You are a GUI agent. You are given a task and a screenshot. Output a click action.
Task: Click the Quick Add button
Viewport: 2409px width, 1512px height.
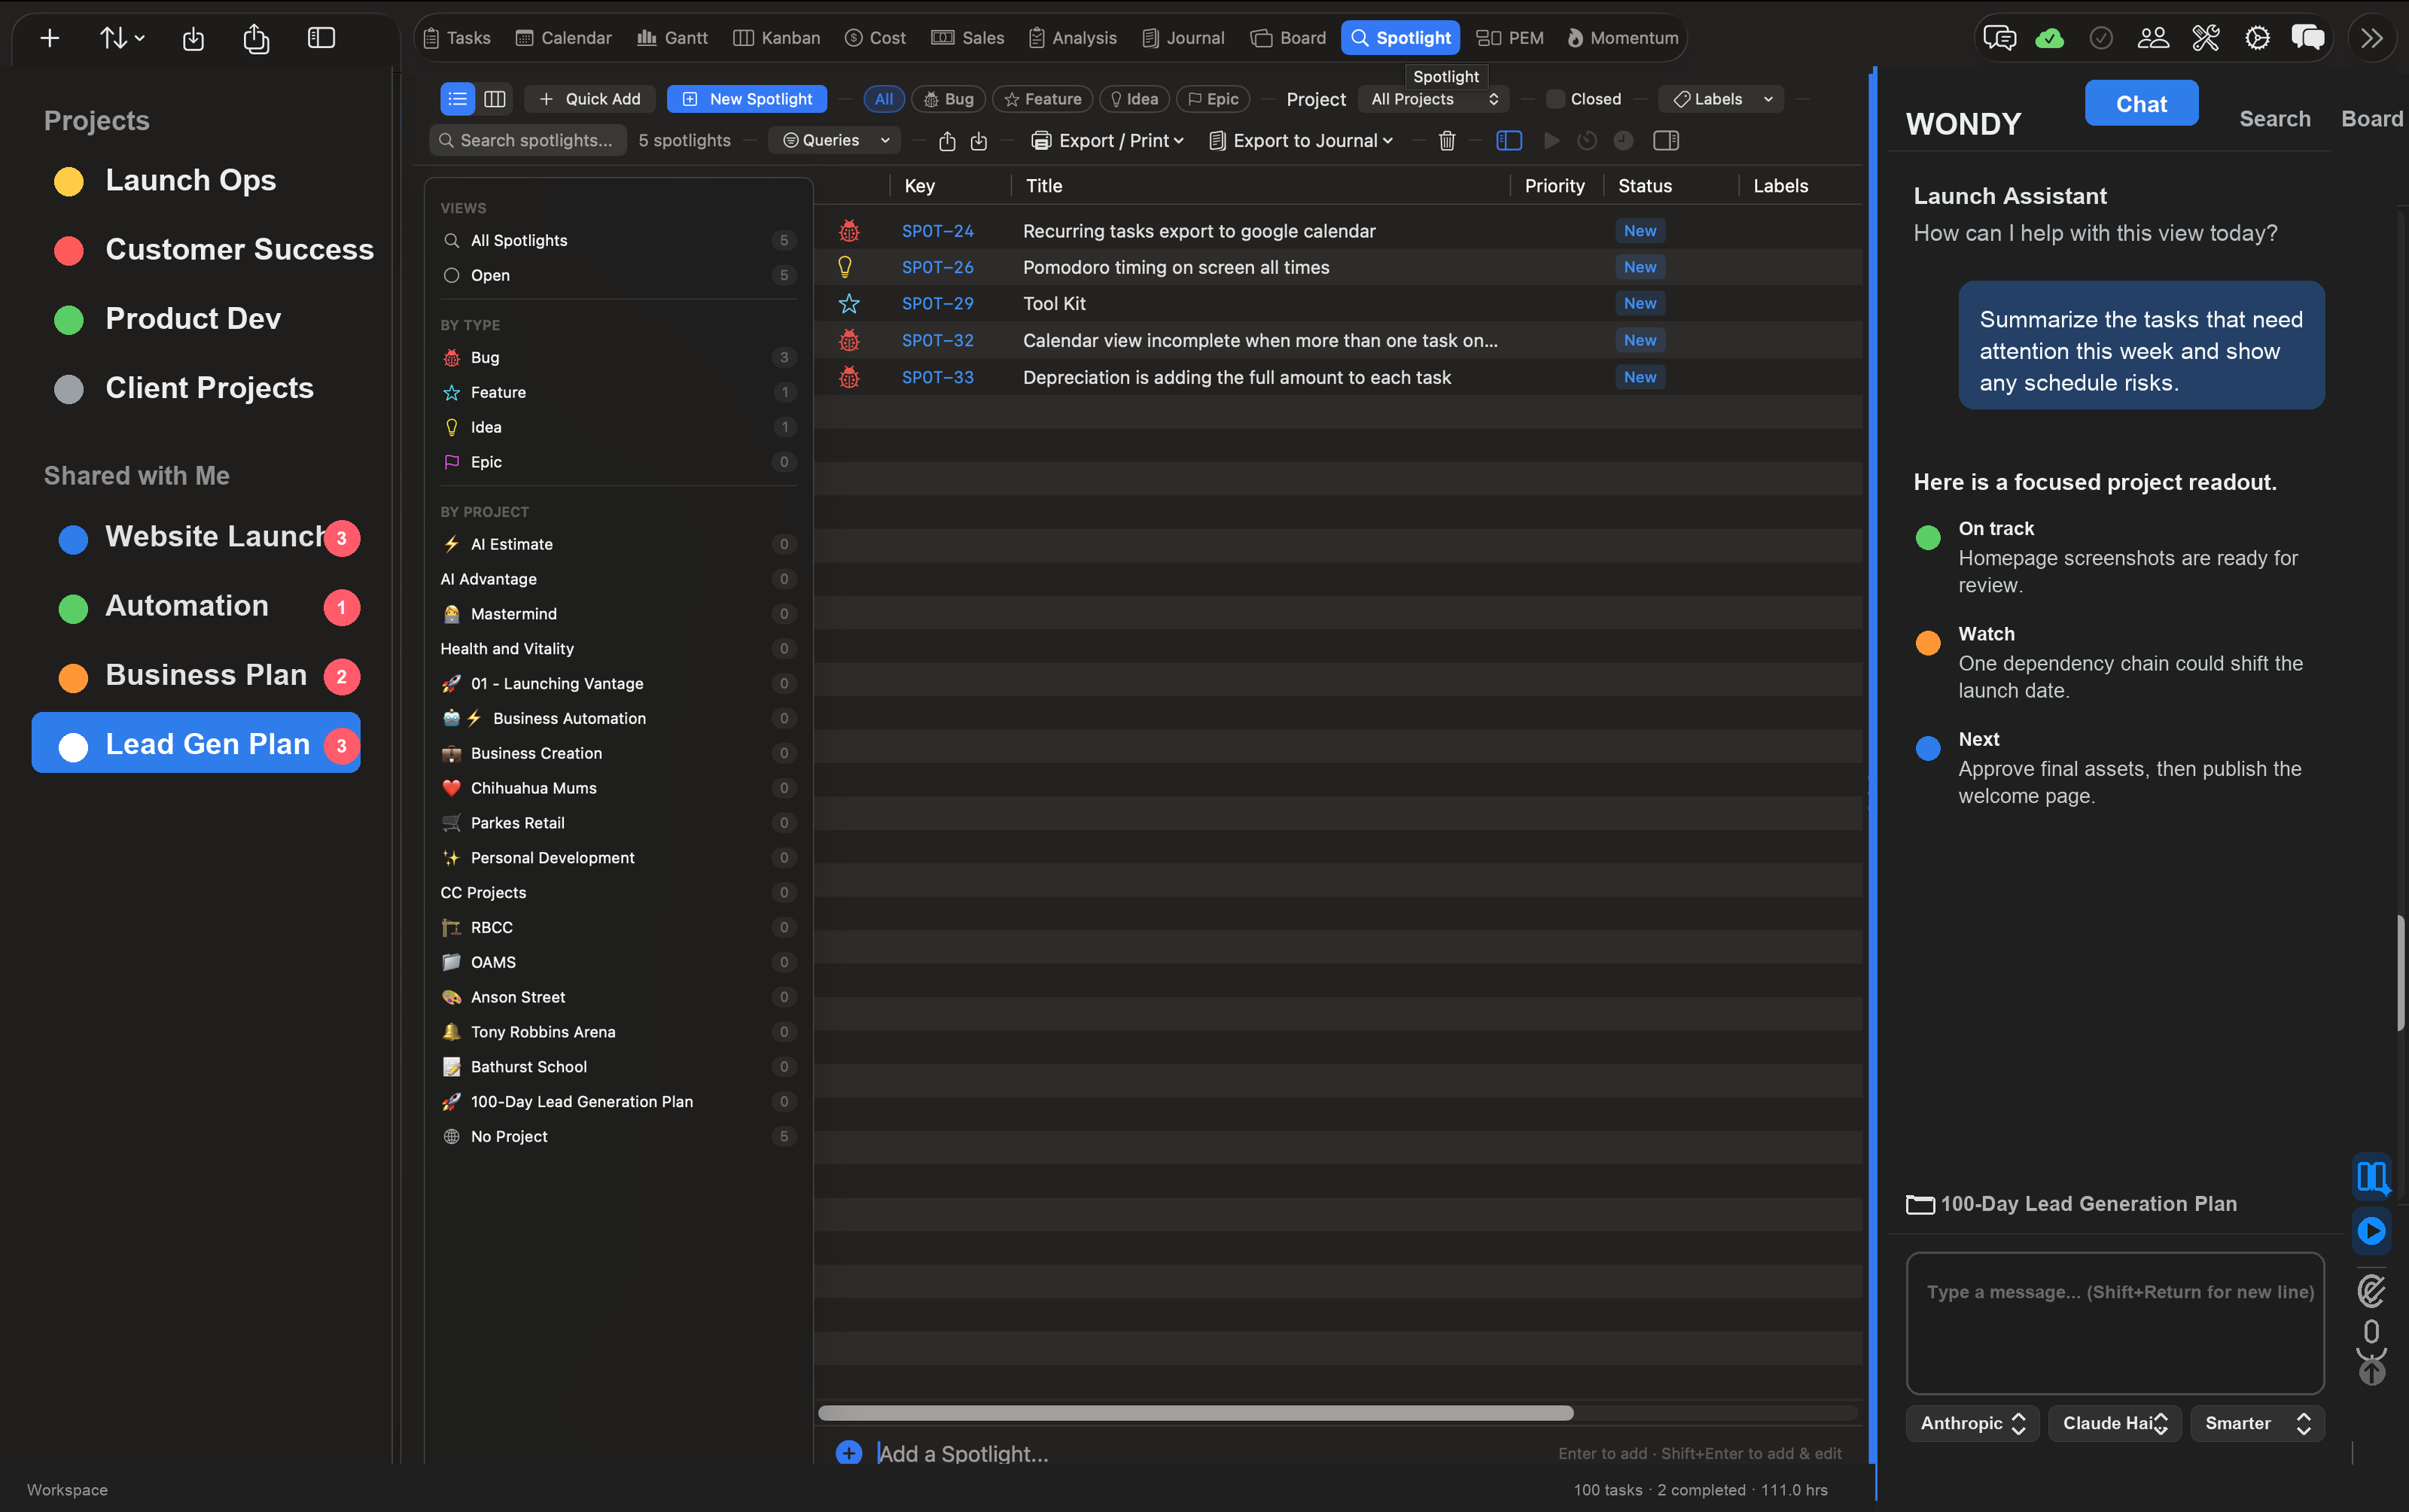click(590, 99)
